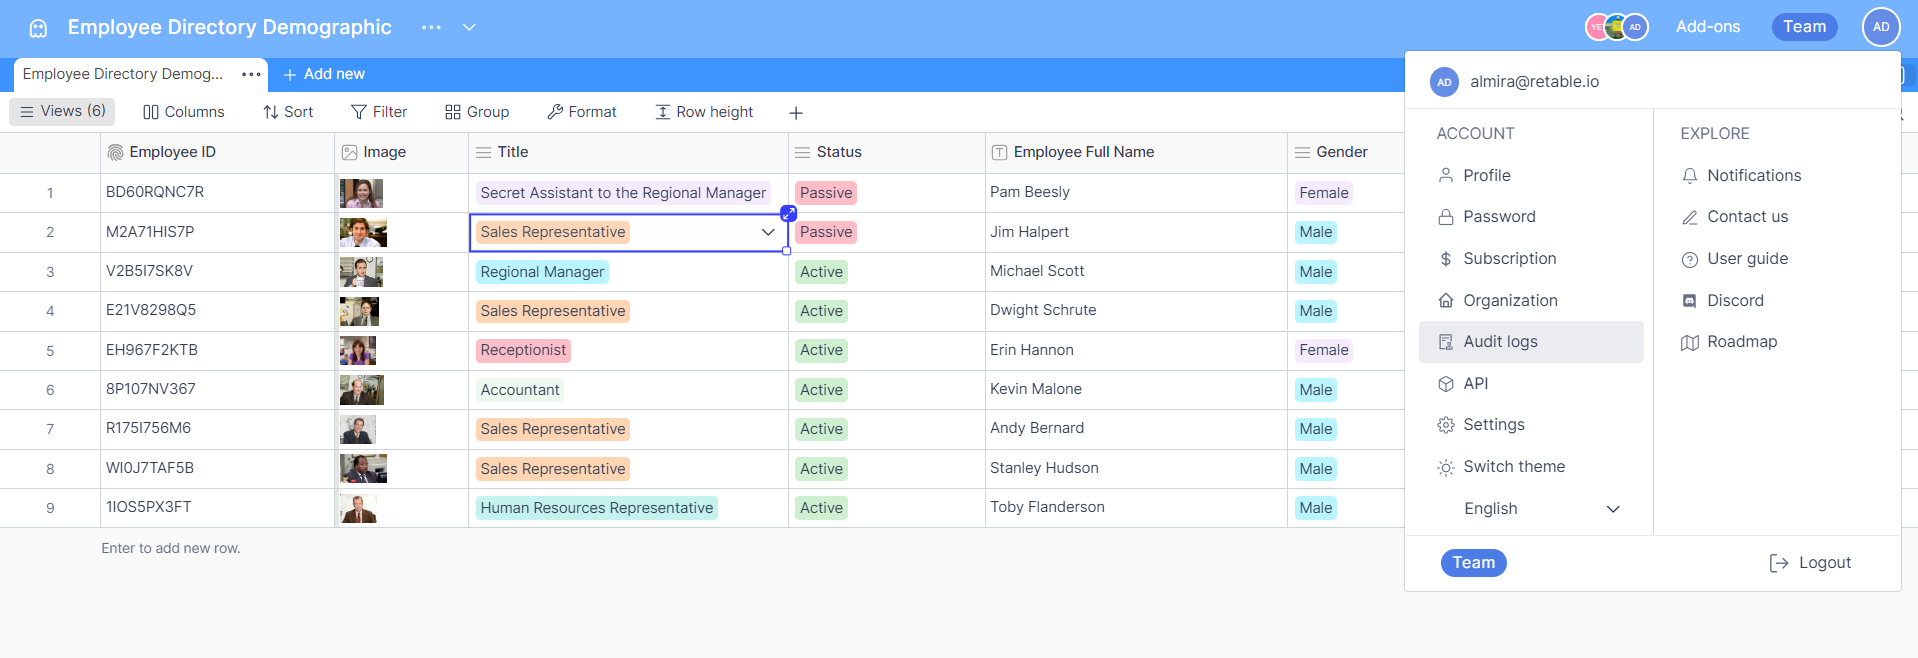Click the Retable home logo icon

(38, 28)
